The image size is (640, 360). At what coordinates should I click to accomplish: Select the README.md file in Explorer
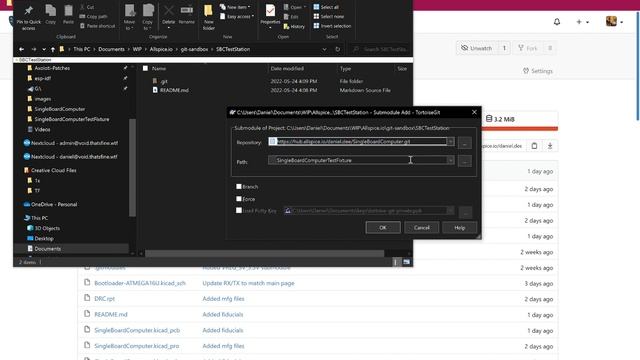(174, 90)
